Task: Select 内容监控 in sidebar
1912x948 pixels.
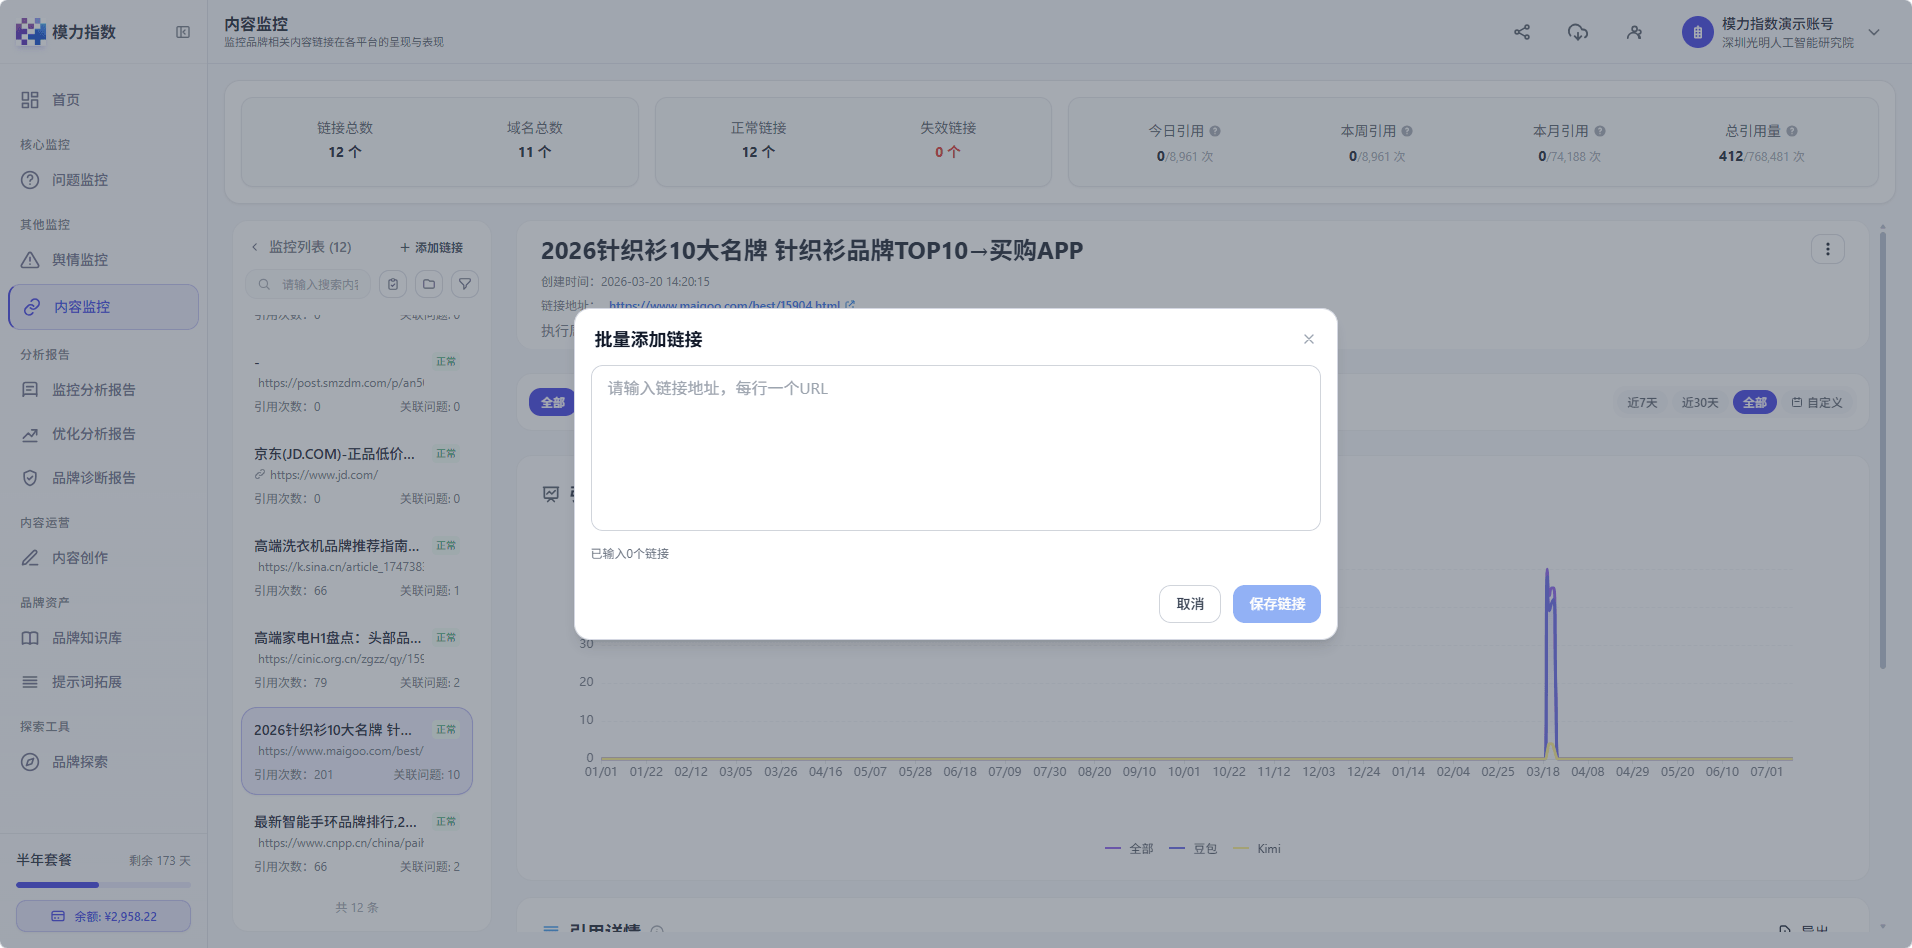Action: point(103,307)
